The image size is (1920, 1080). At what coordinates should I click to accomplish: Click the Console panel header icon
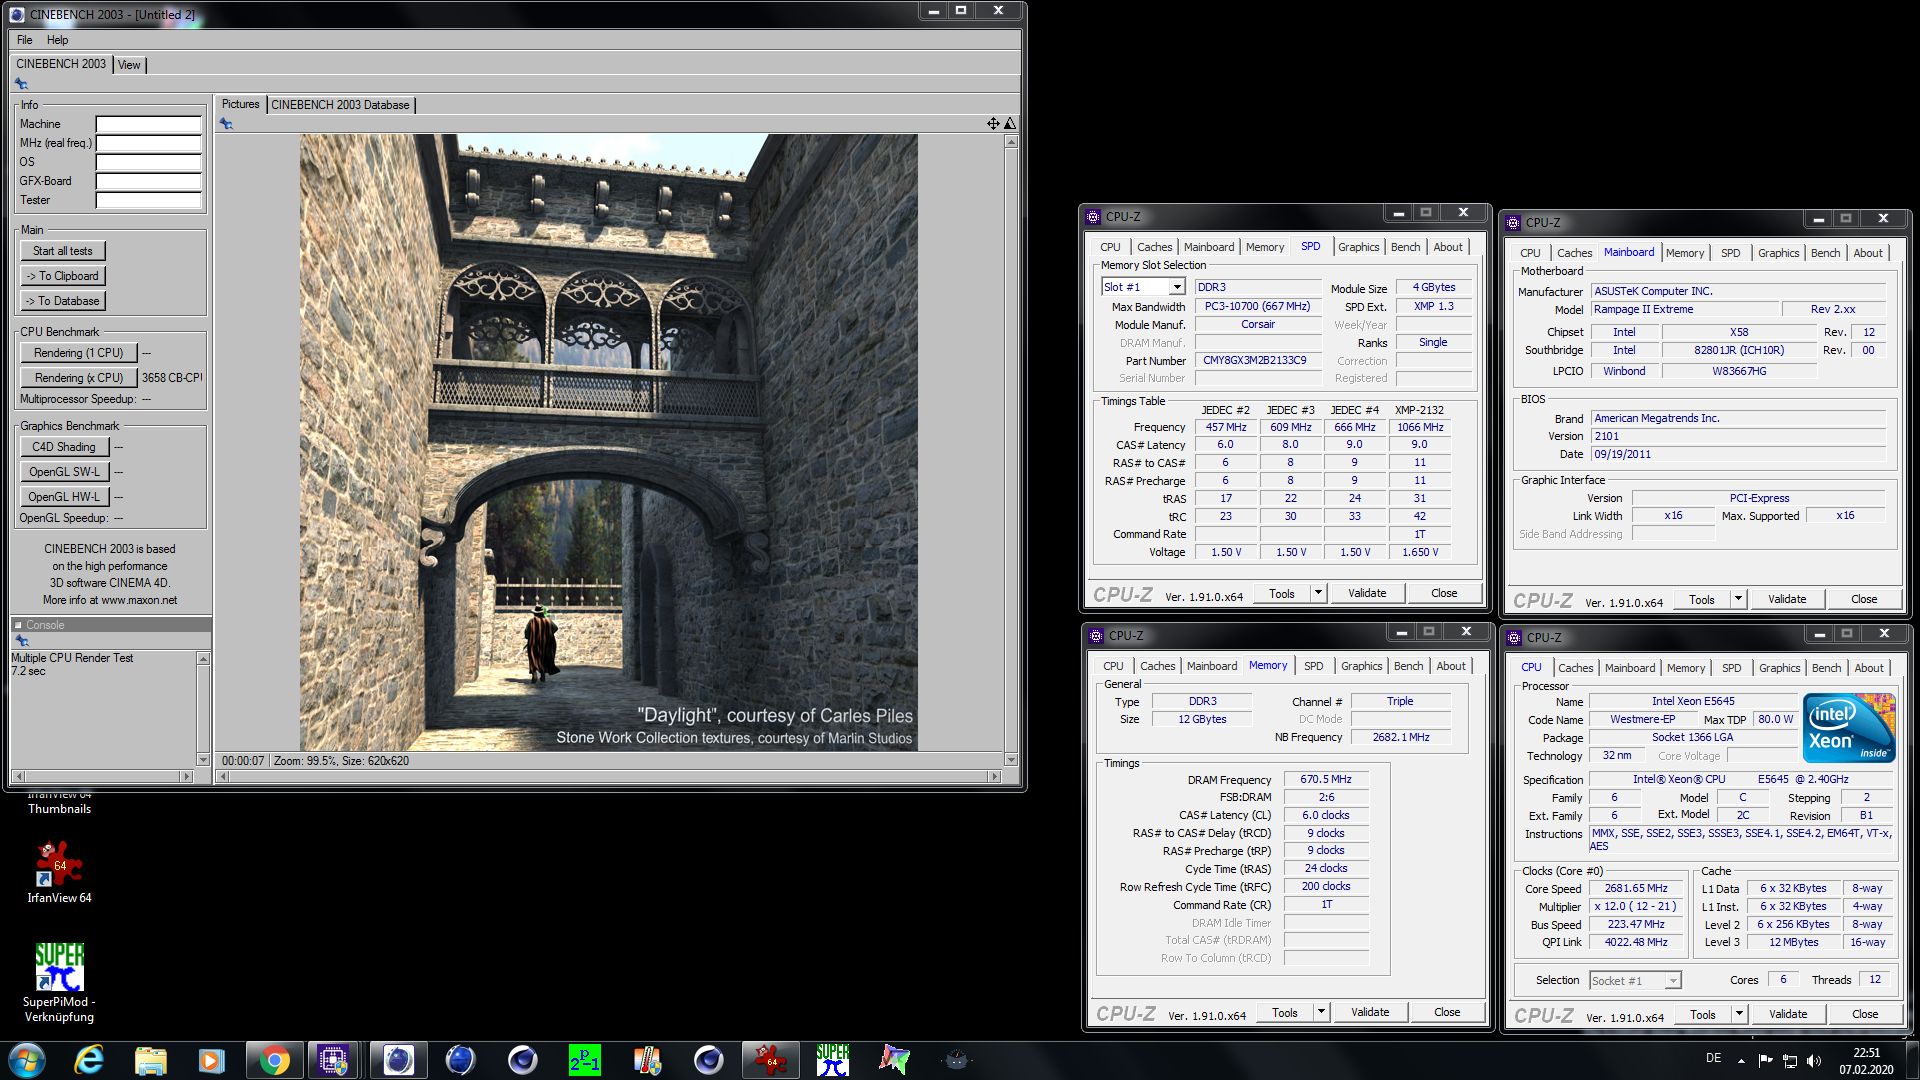tap(18, 625)
